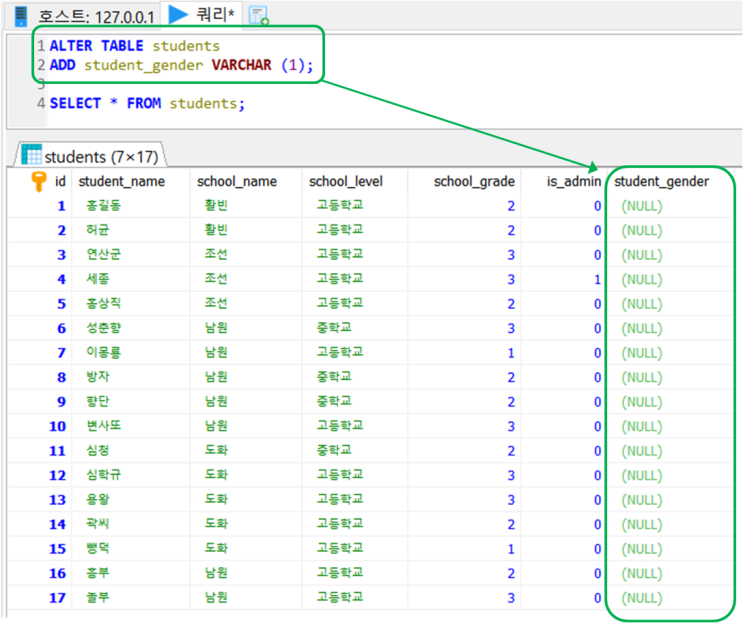Place cursor on ALTER TABLE students line
The height and width of the screenshot is (623, 743).
pyautogui.click(x=135, y=46)
